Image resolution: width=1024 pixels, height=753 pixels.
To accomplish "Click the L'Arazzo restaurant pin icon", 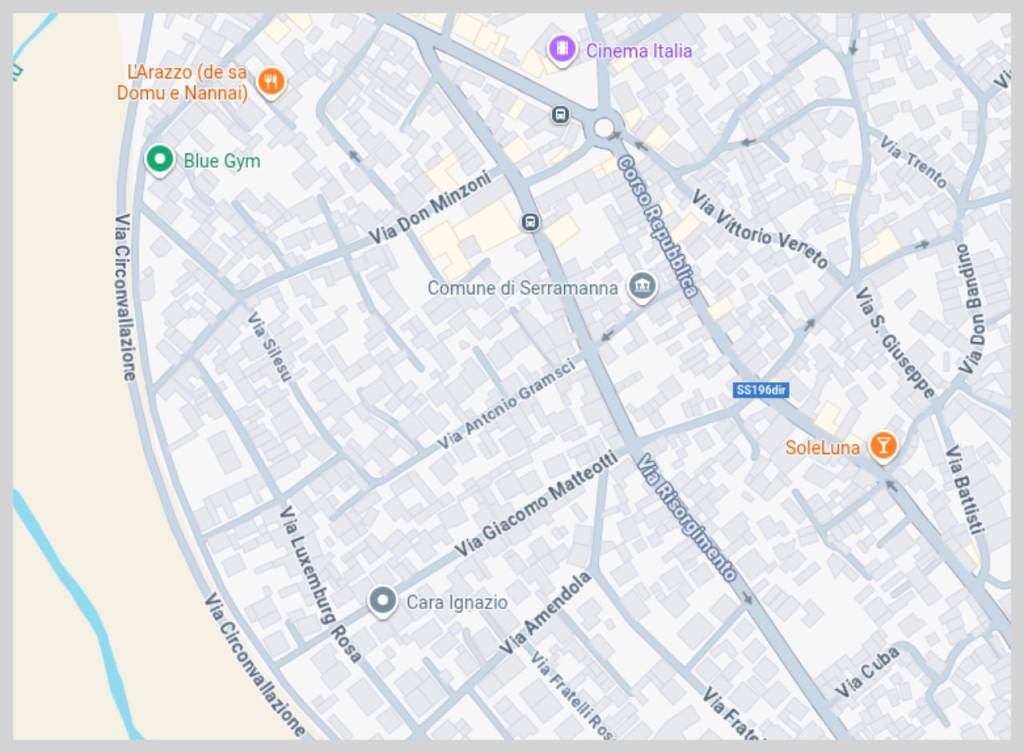I will pos(270,82).
